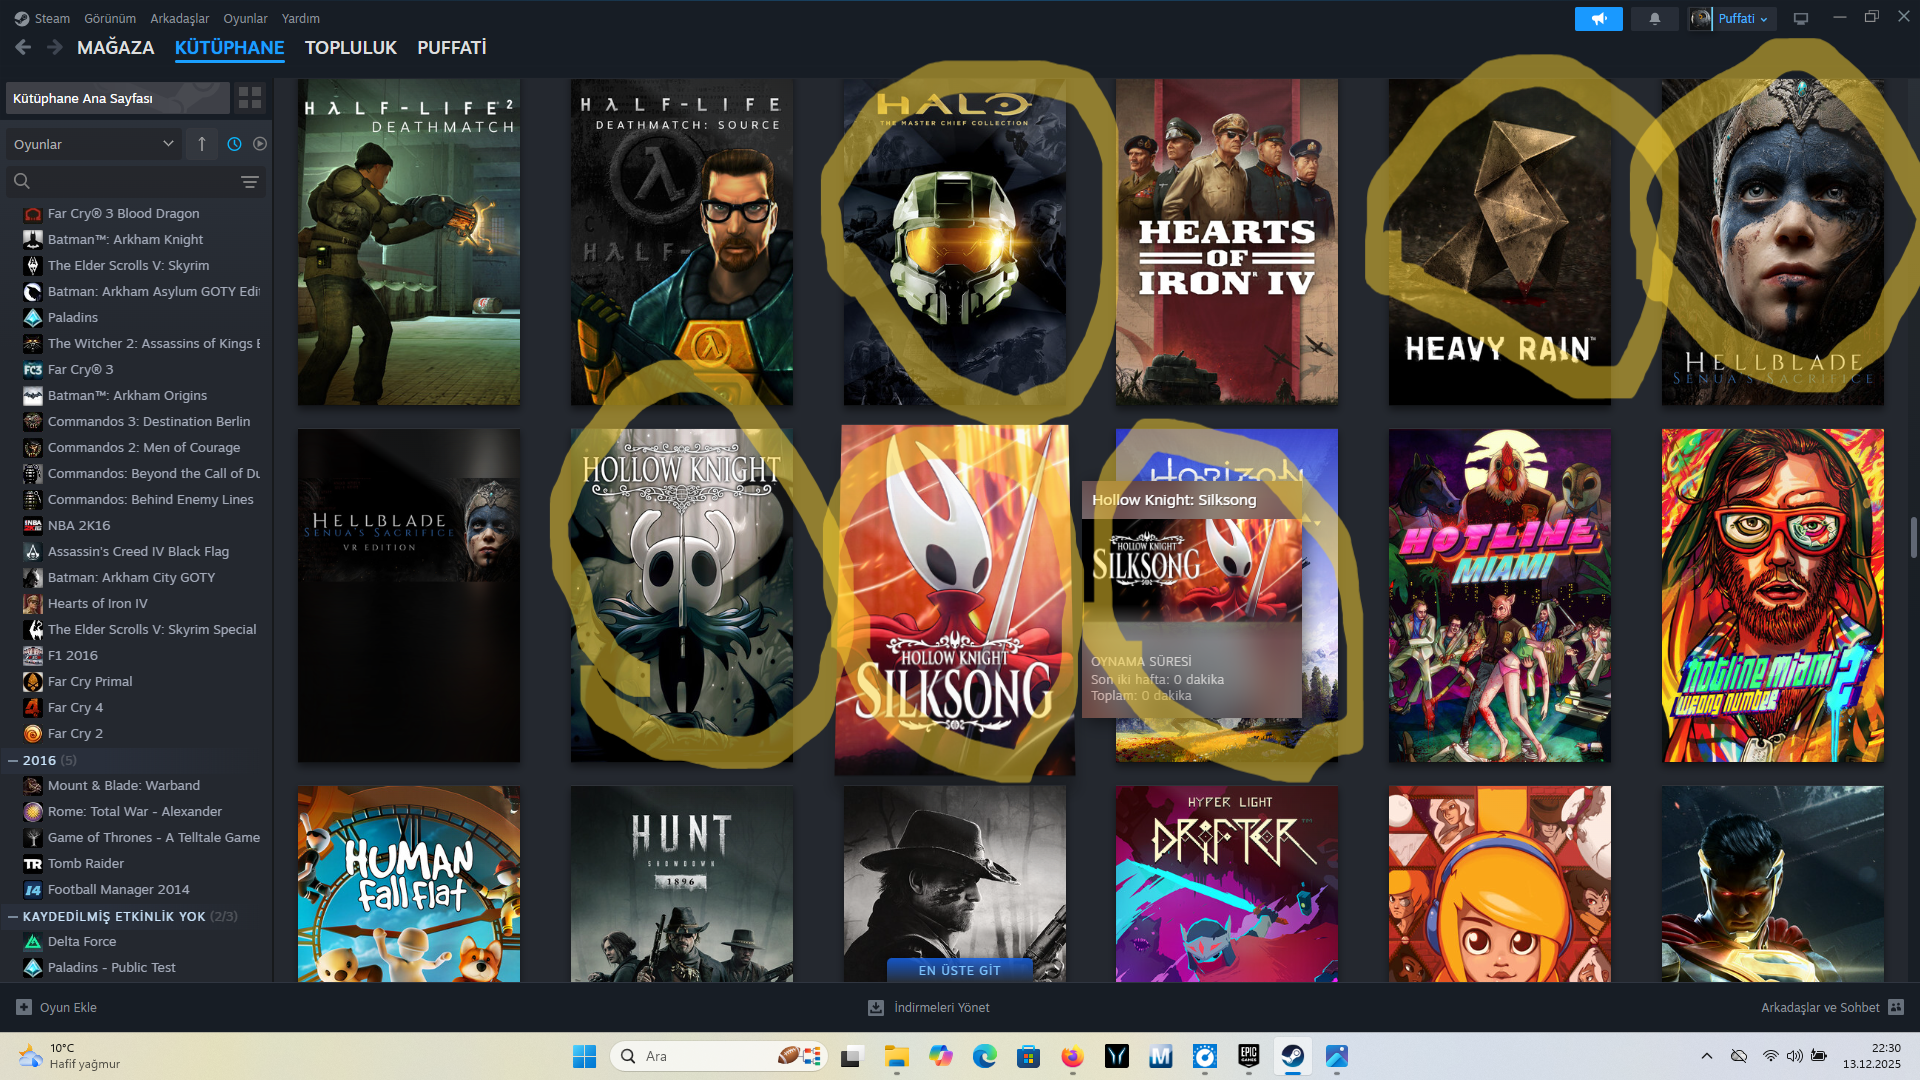Open Arkadaşlar ve Sohbet chat icon
Image resolution: width=1920 pixels, height=1080 pixels.
[1896, 1007]
